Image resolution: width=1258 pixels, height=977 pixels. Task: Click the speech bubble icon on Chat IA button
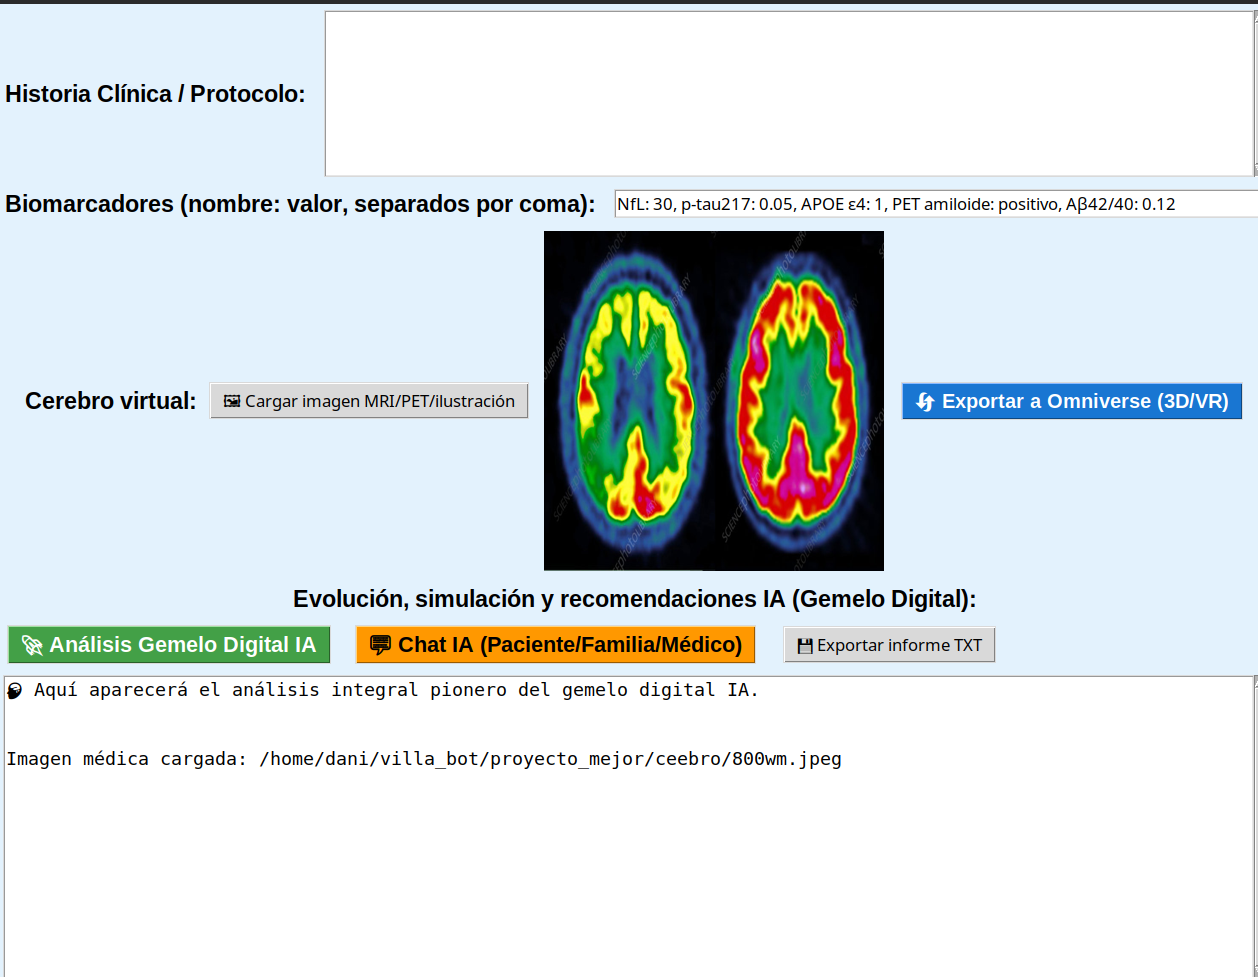click(x=381, y=644)
